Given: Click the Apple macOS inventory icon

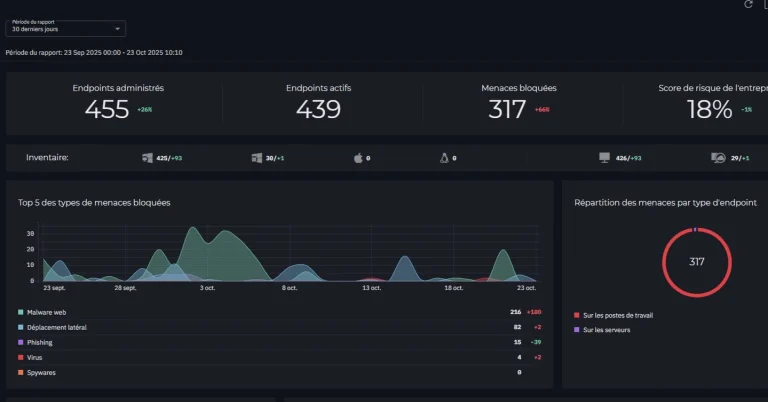Looking at the screenshot, I should tap(356, 158).
